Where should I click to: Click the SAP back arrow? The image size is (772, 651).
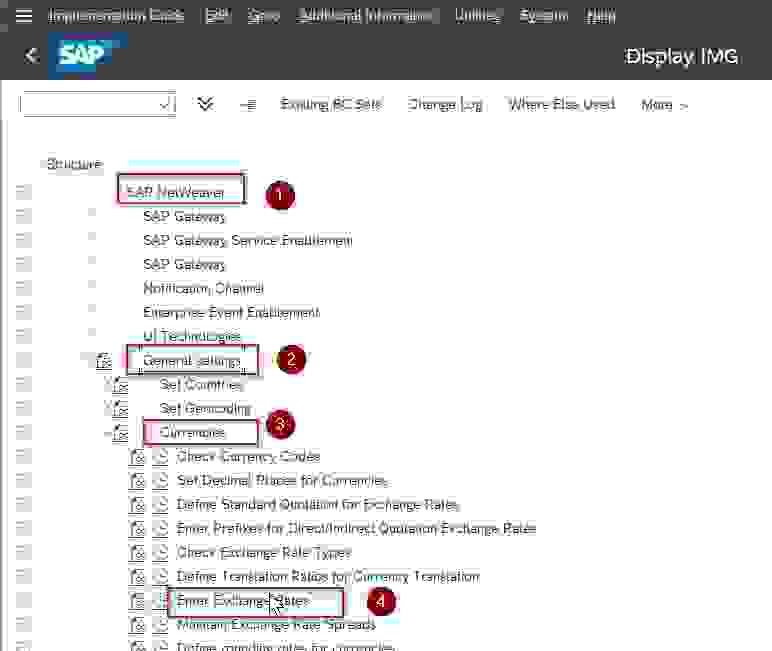click(x=31, y=56)
